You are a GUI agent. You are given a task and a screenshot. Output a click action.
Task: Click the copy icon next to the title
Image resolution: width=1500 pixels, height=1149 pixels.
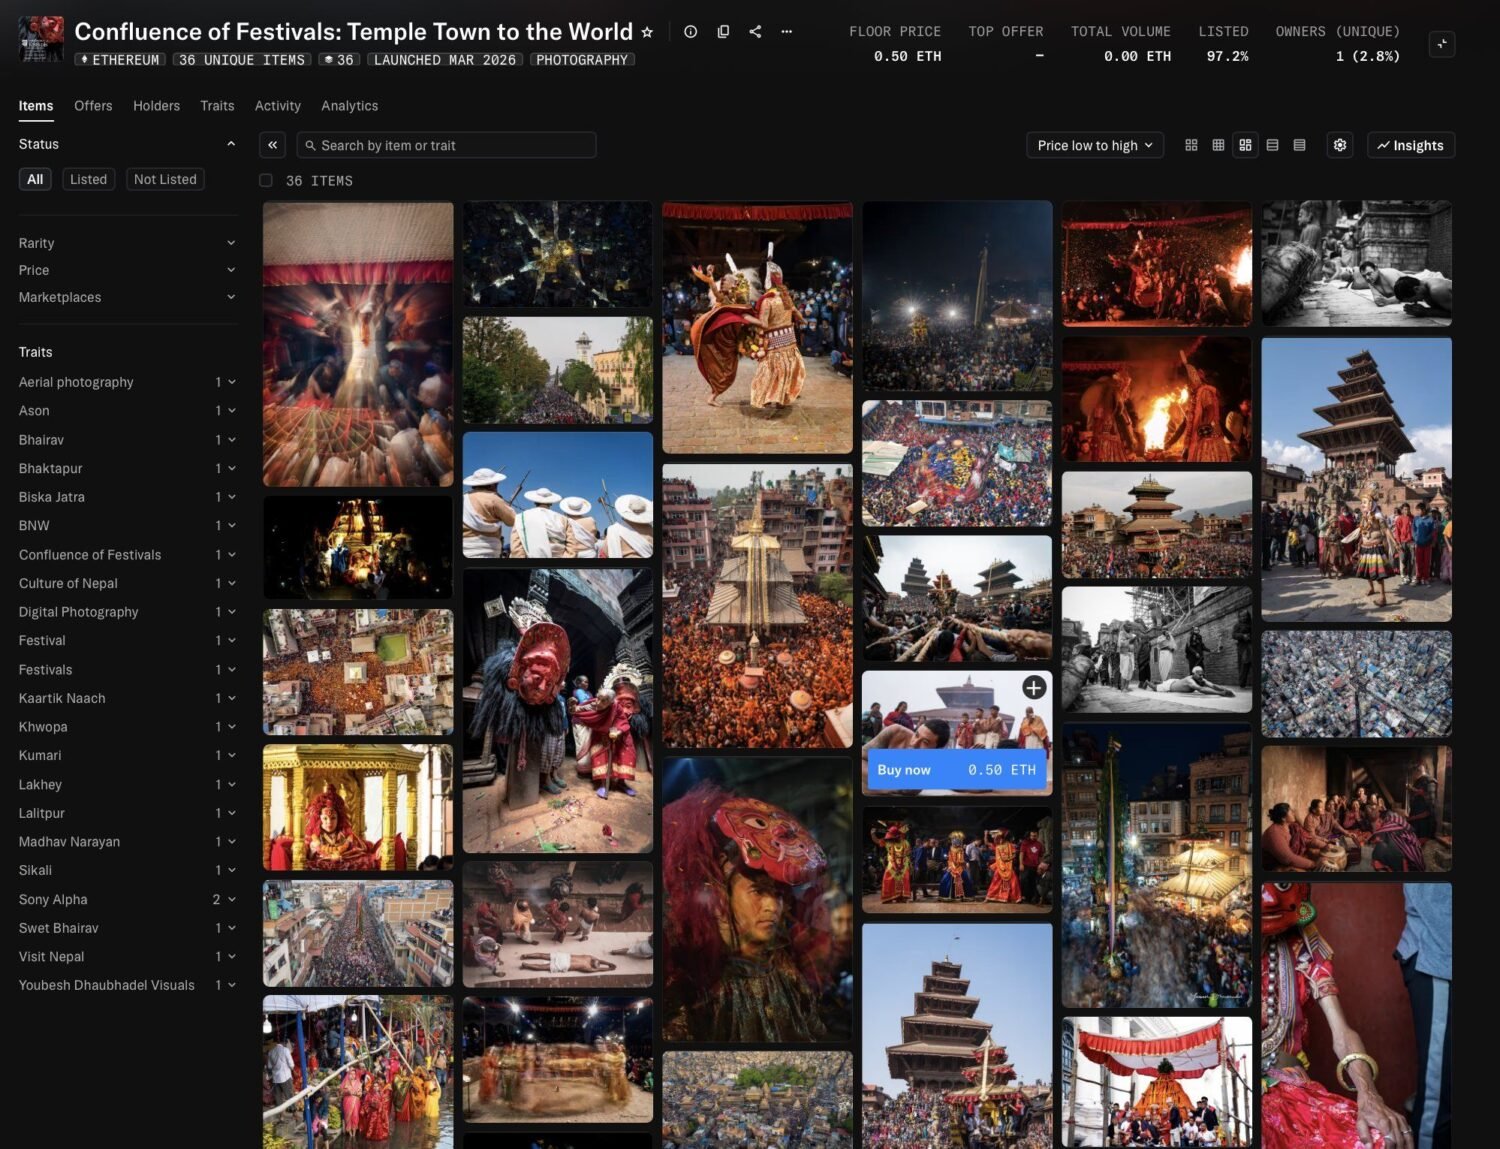723,32
